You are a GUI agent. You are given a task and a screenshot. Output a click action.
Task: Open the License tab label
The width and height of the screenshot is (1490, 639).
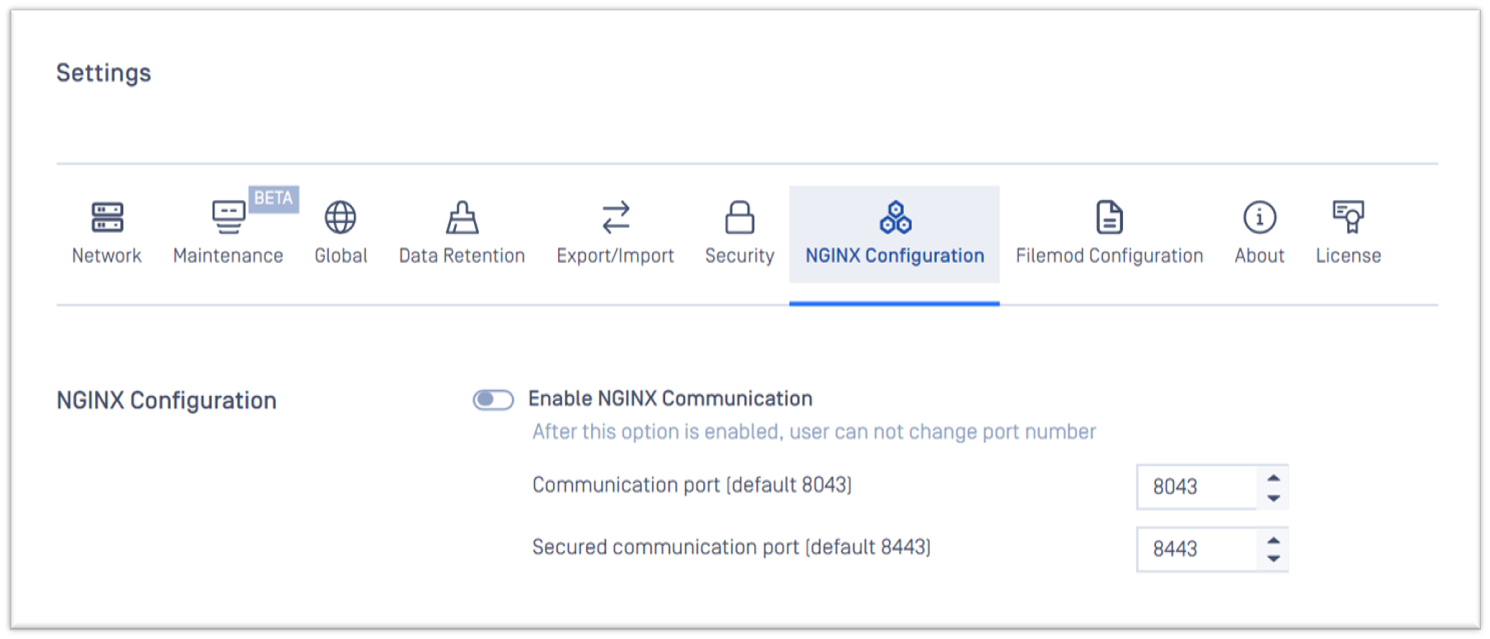point(1349,256)
